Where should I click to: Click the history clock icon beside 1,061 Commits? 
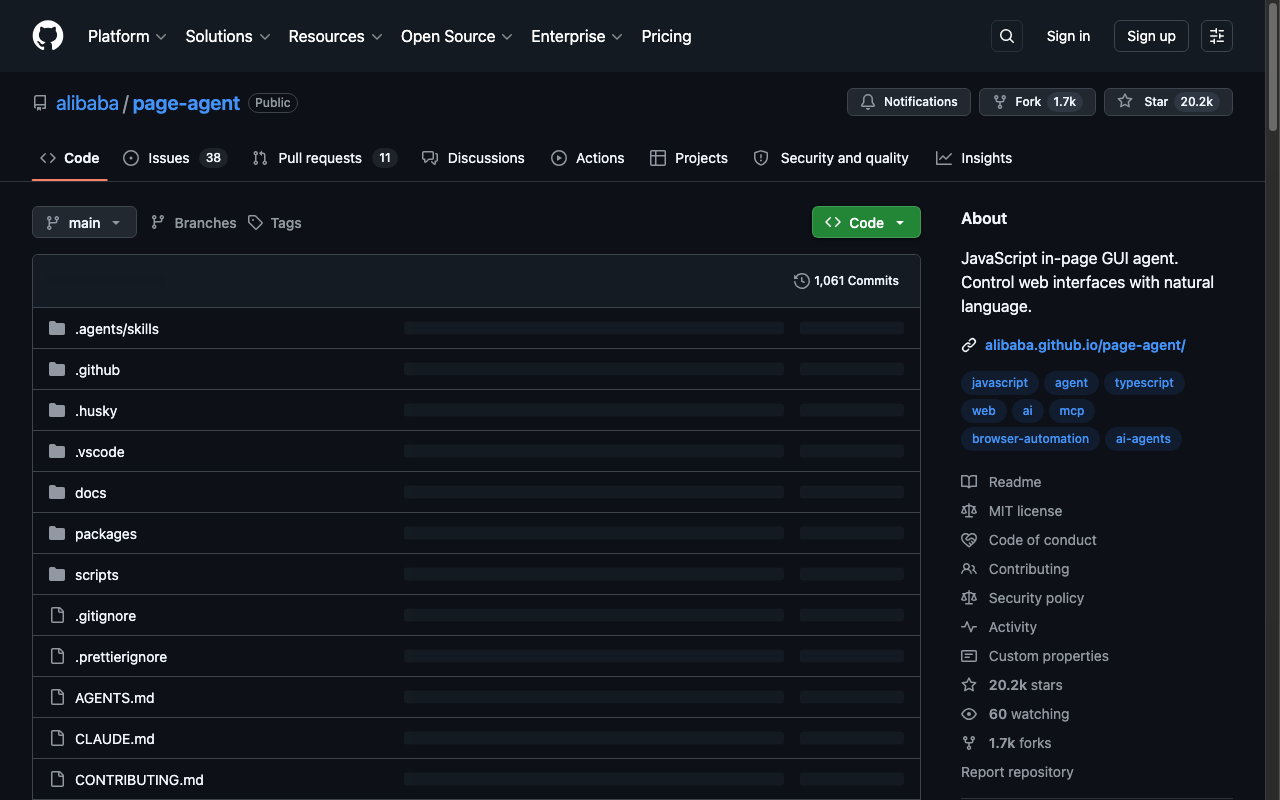802,281
